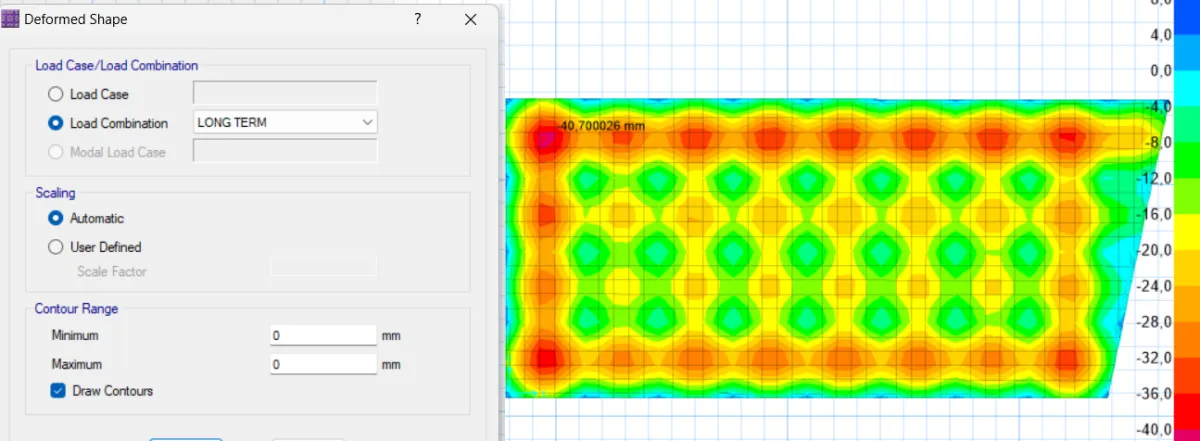This screenshot has height=441, width=1200.
Task: Open the LONG TERM load combination dropdown
Action: coord(285,122)
